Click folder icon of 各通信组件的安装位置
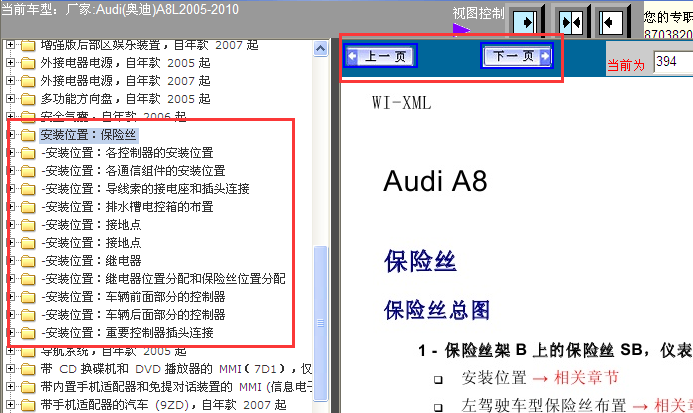Screen dimensions: 693x413 [28, 171]
